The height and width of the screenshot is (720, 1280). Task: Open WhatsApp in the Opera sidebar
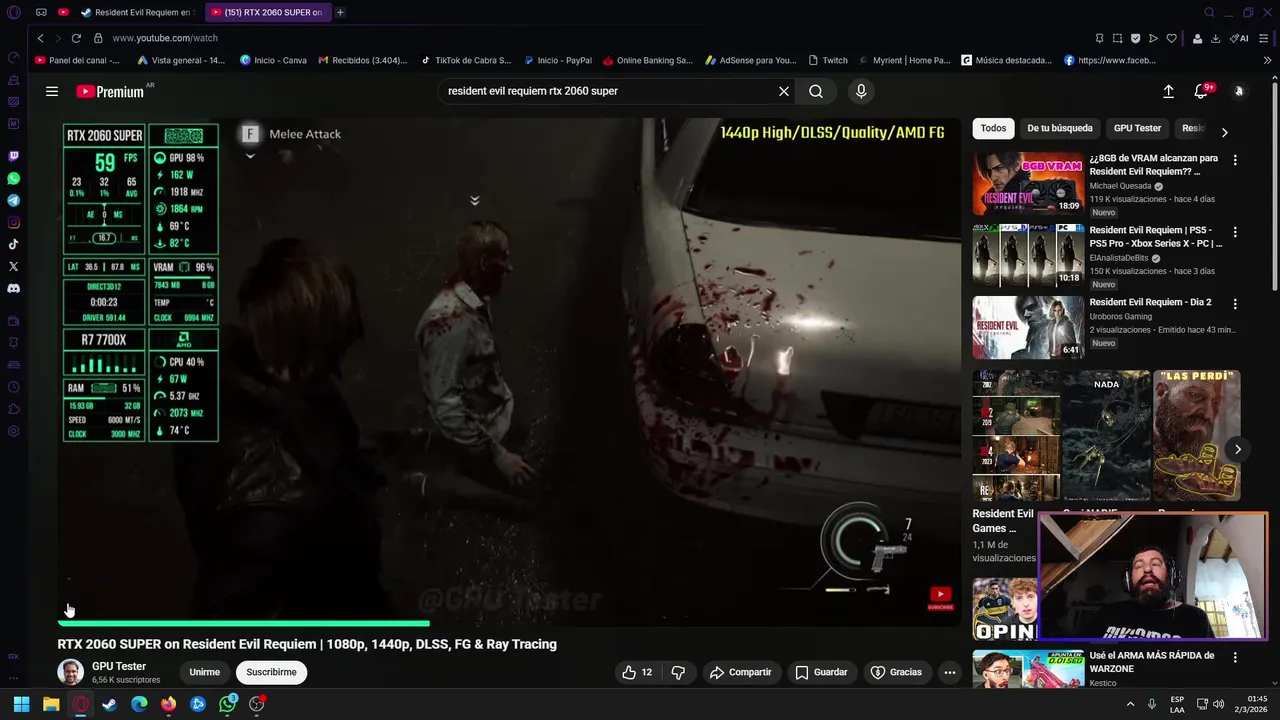coord(13,178)
